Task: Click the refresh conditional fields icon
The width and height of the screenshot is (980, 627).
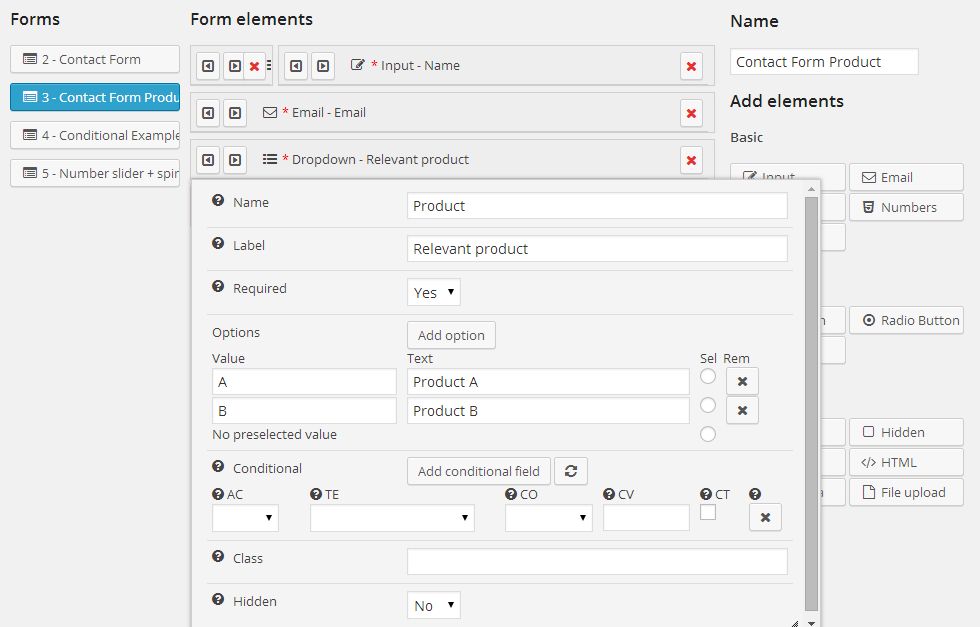Action: (571, 471)
